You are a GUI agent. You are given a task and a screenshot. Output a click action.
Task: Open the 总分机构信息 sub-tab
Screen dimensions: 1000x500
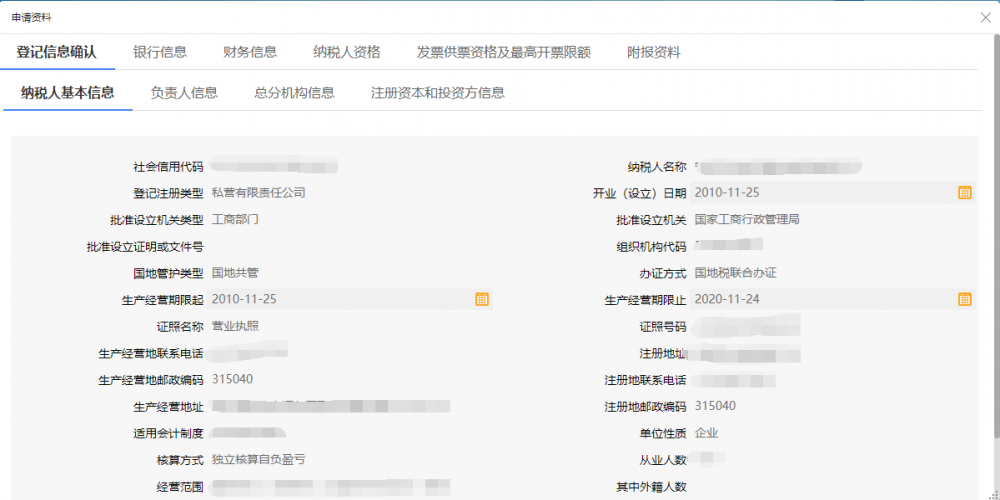[294, 93]
